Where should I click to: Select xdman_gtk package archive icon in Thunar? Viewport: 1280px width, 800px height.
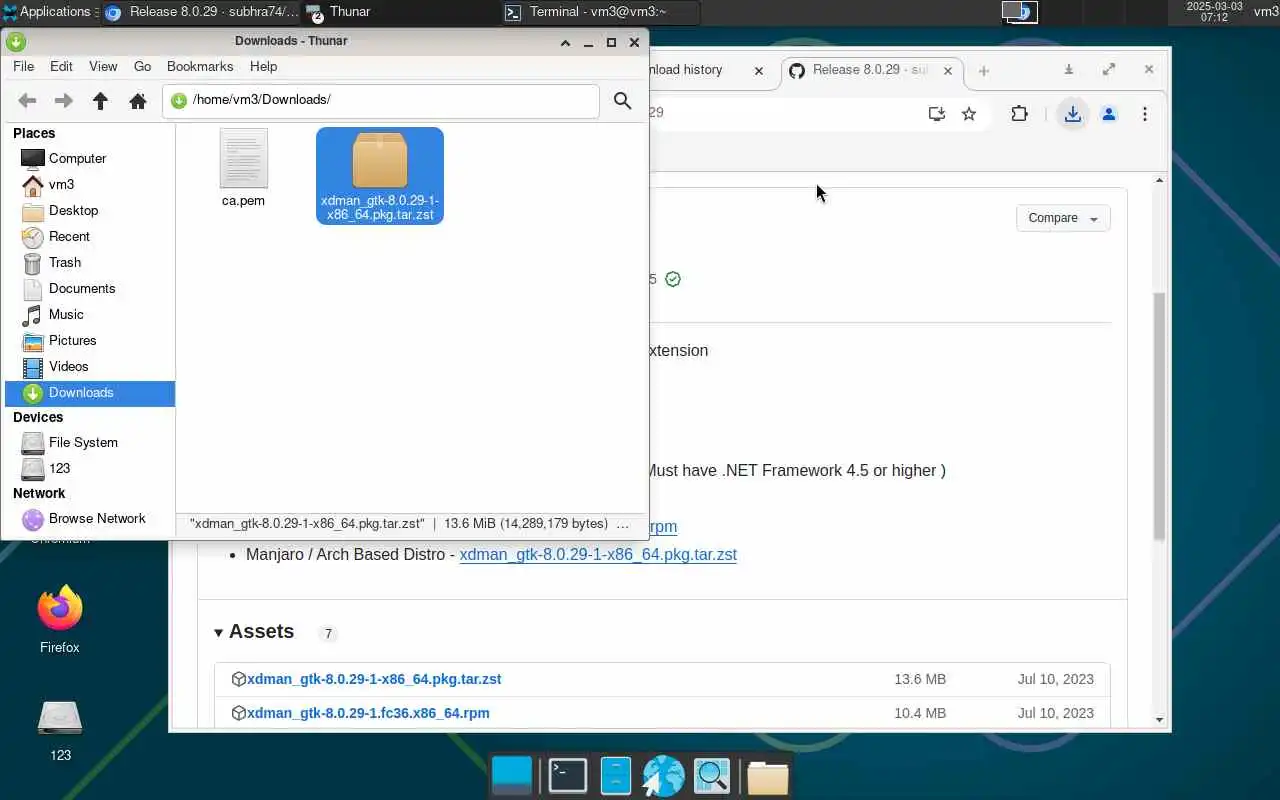pos(380,160)
